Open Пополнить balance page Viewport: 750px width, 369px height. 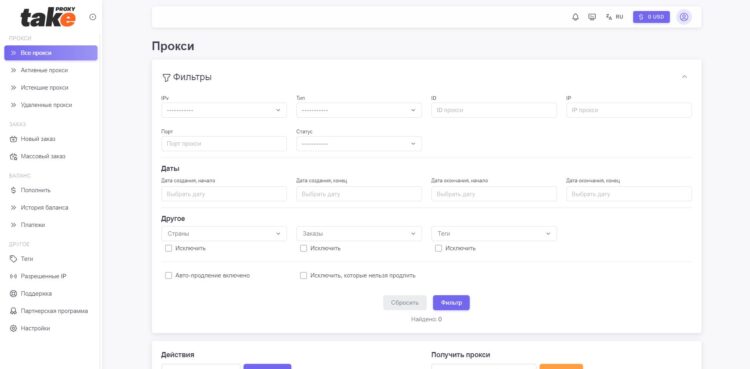tap(51, 190)
